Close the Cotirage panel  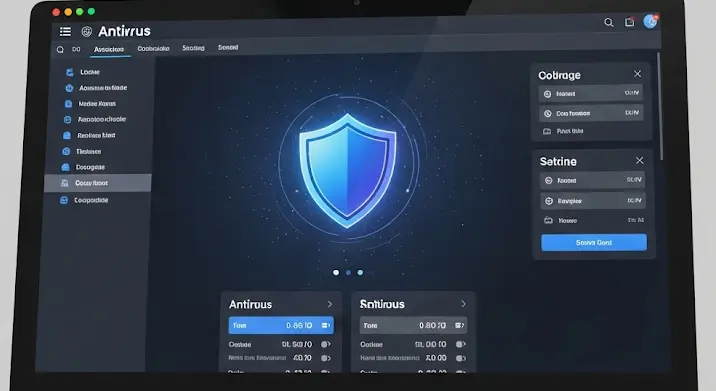637,74
